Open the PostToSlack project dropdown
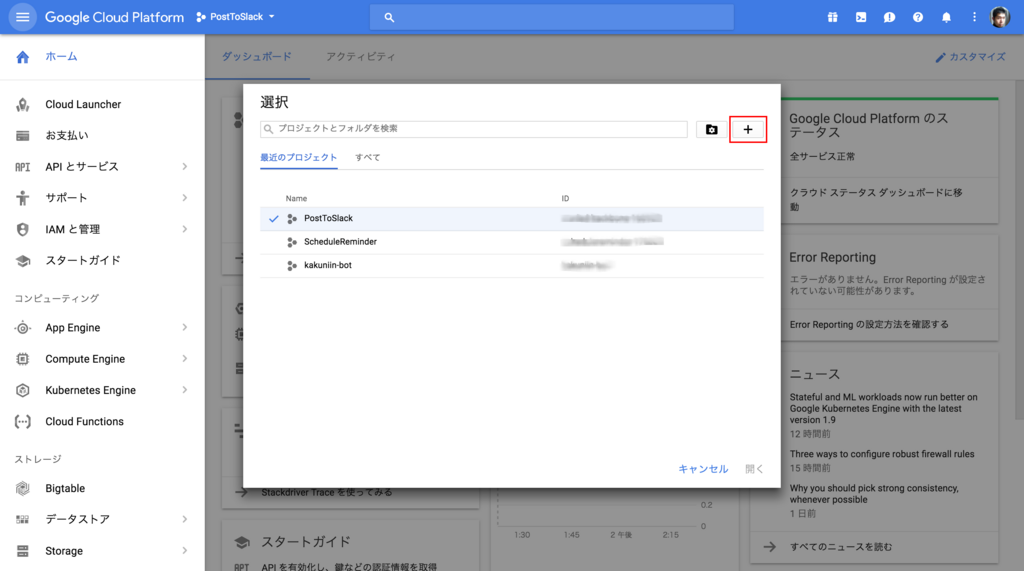Screen dimensions: 1024x571 point(236,17)
